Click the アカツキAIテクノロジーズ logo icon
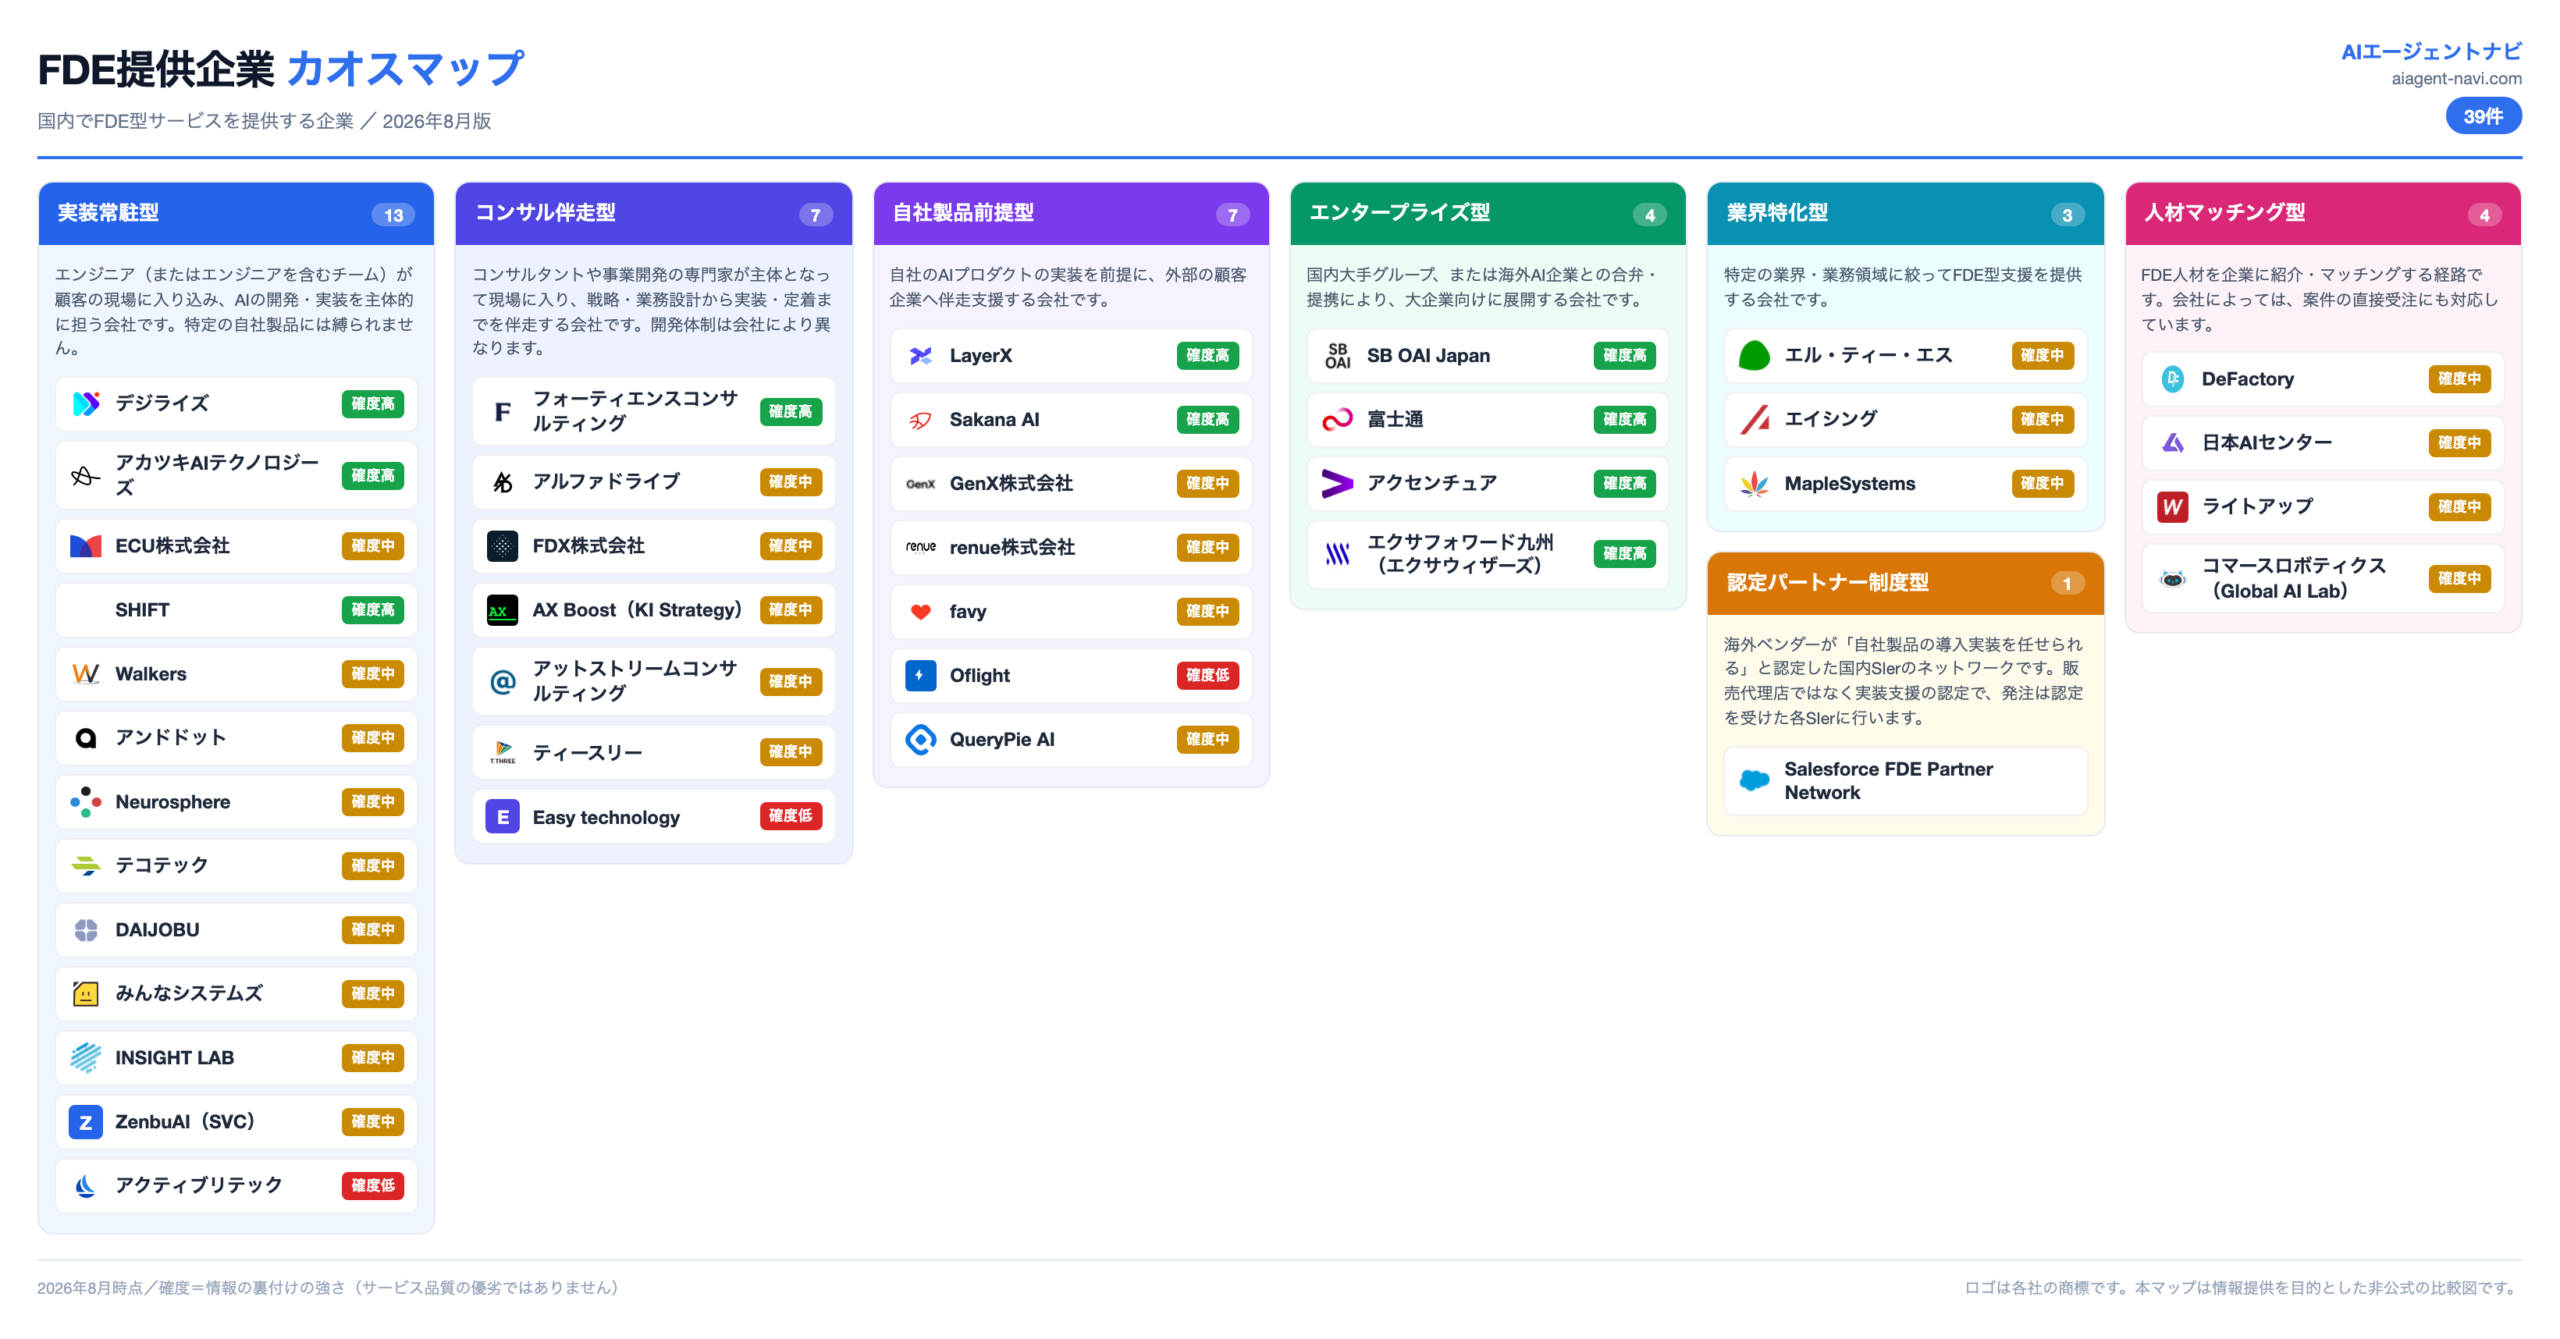Viewport: 2560px width, 1339px height. [86, 476]
